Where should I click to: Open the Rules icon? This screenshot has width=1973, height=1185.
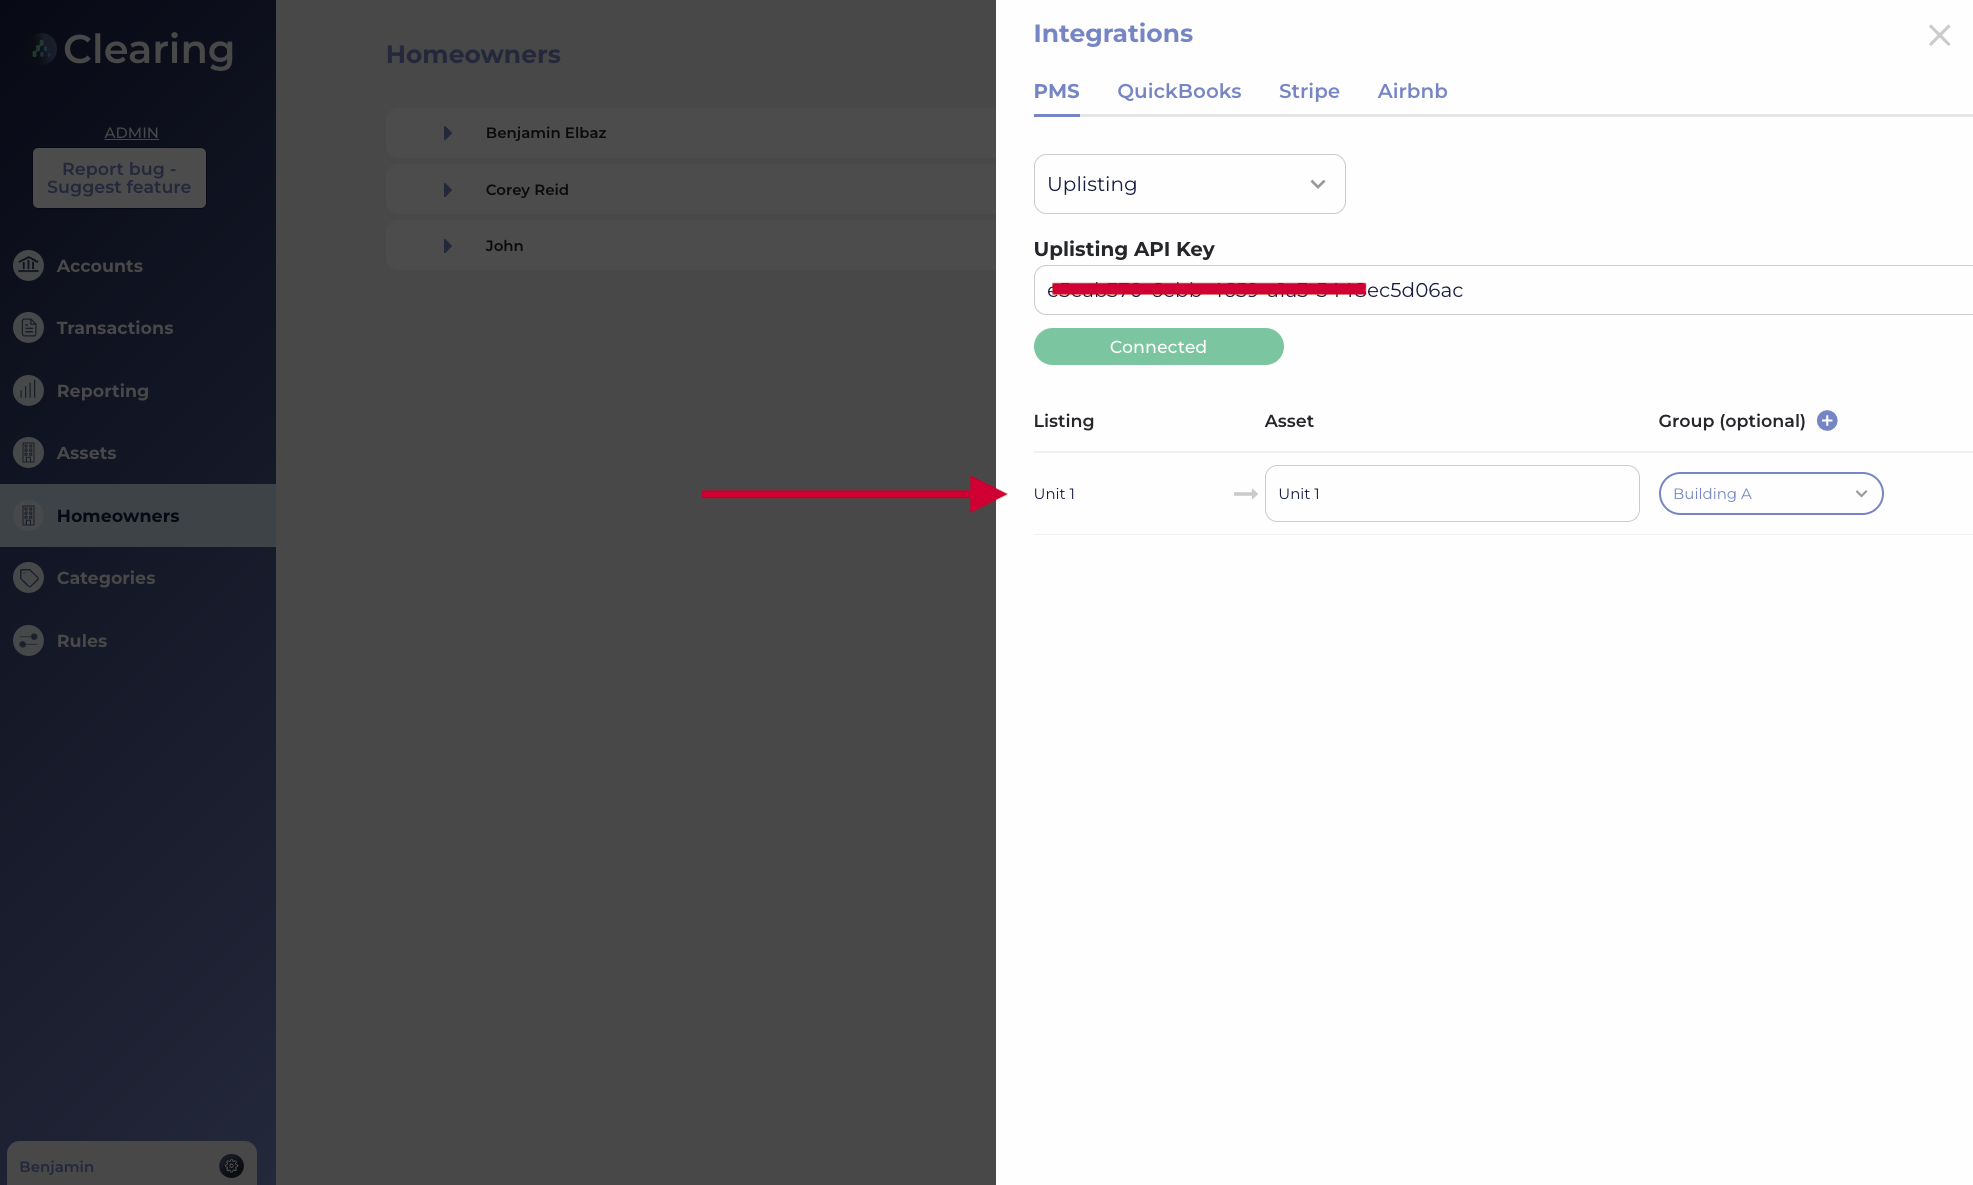[x=28, y=640]
